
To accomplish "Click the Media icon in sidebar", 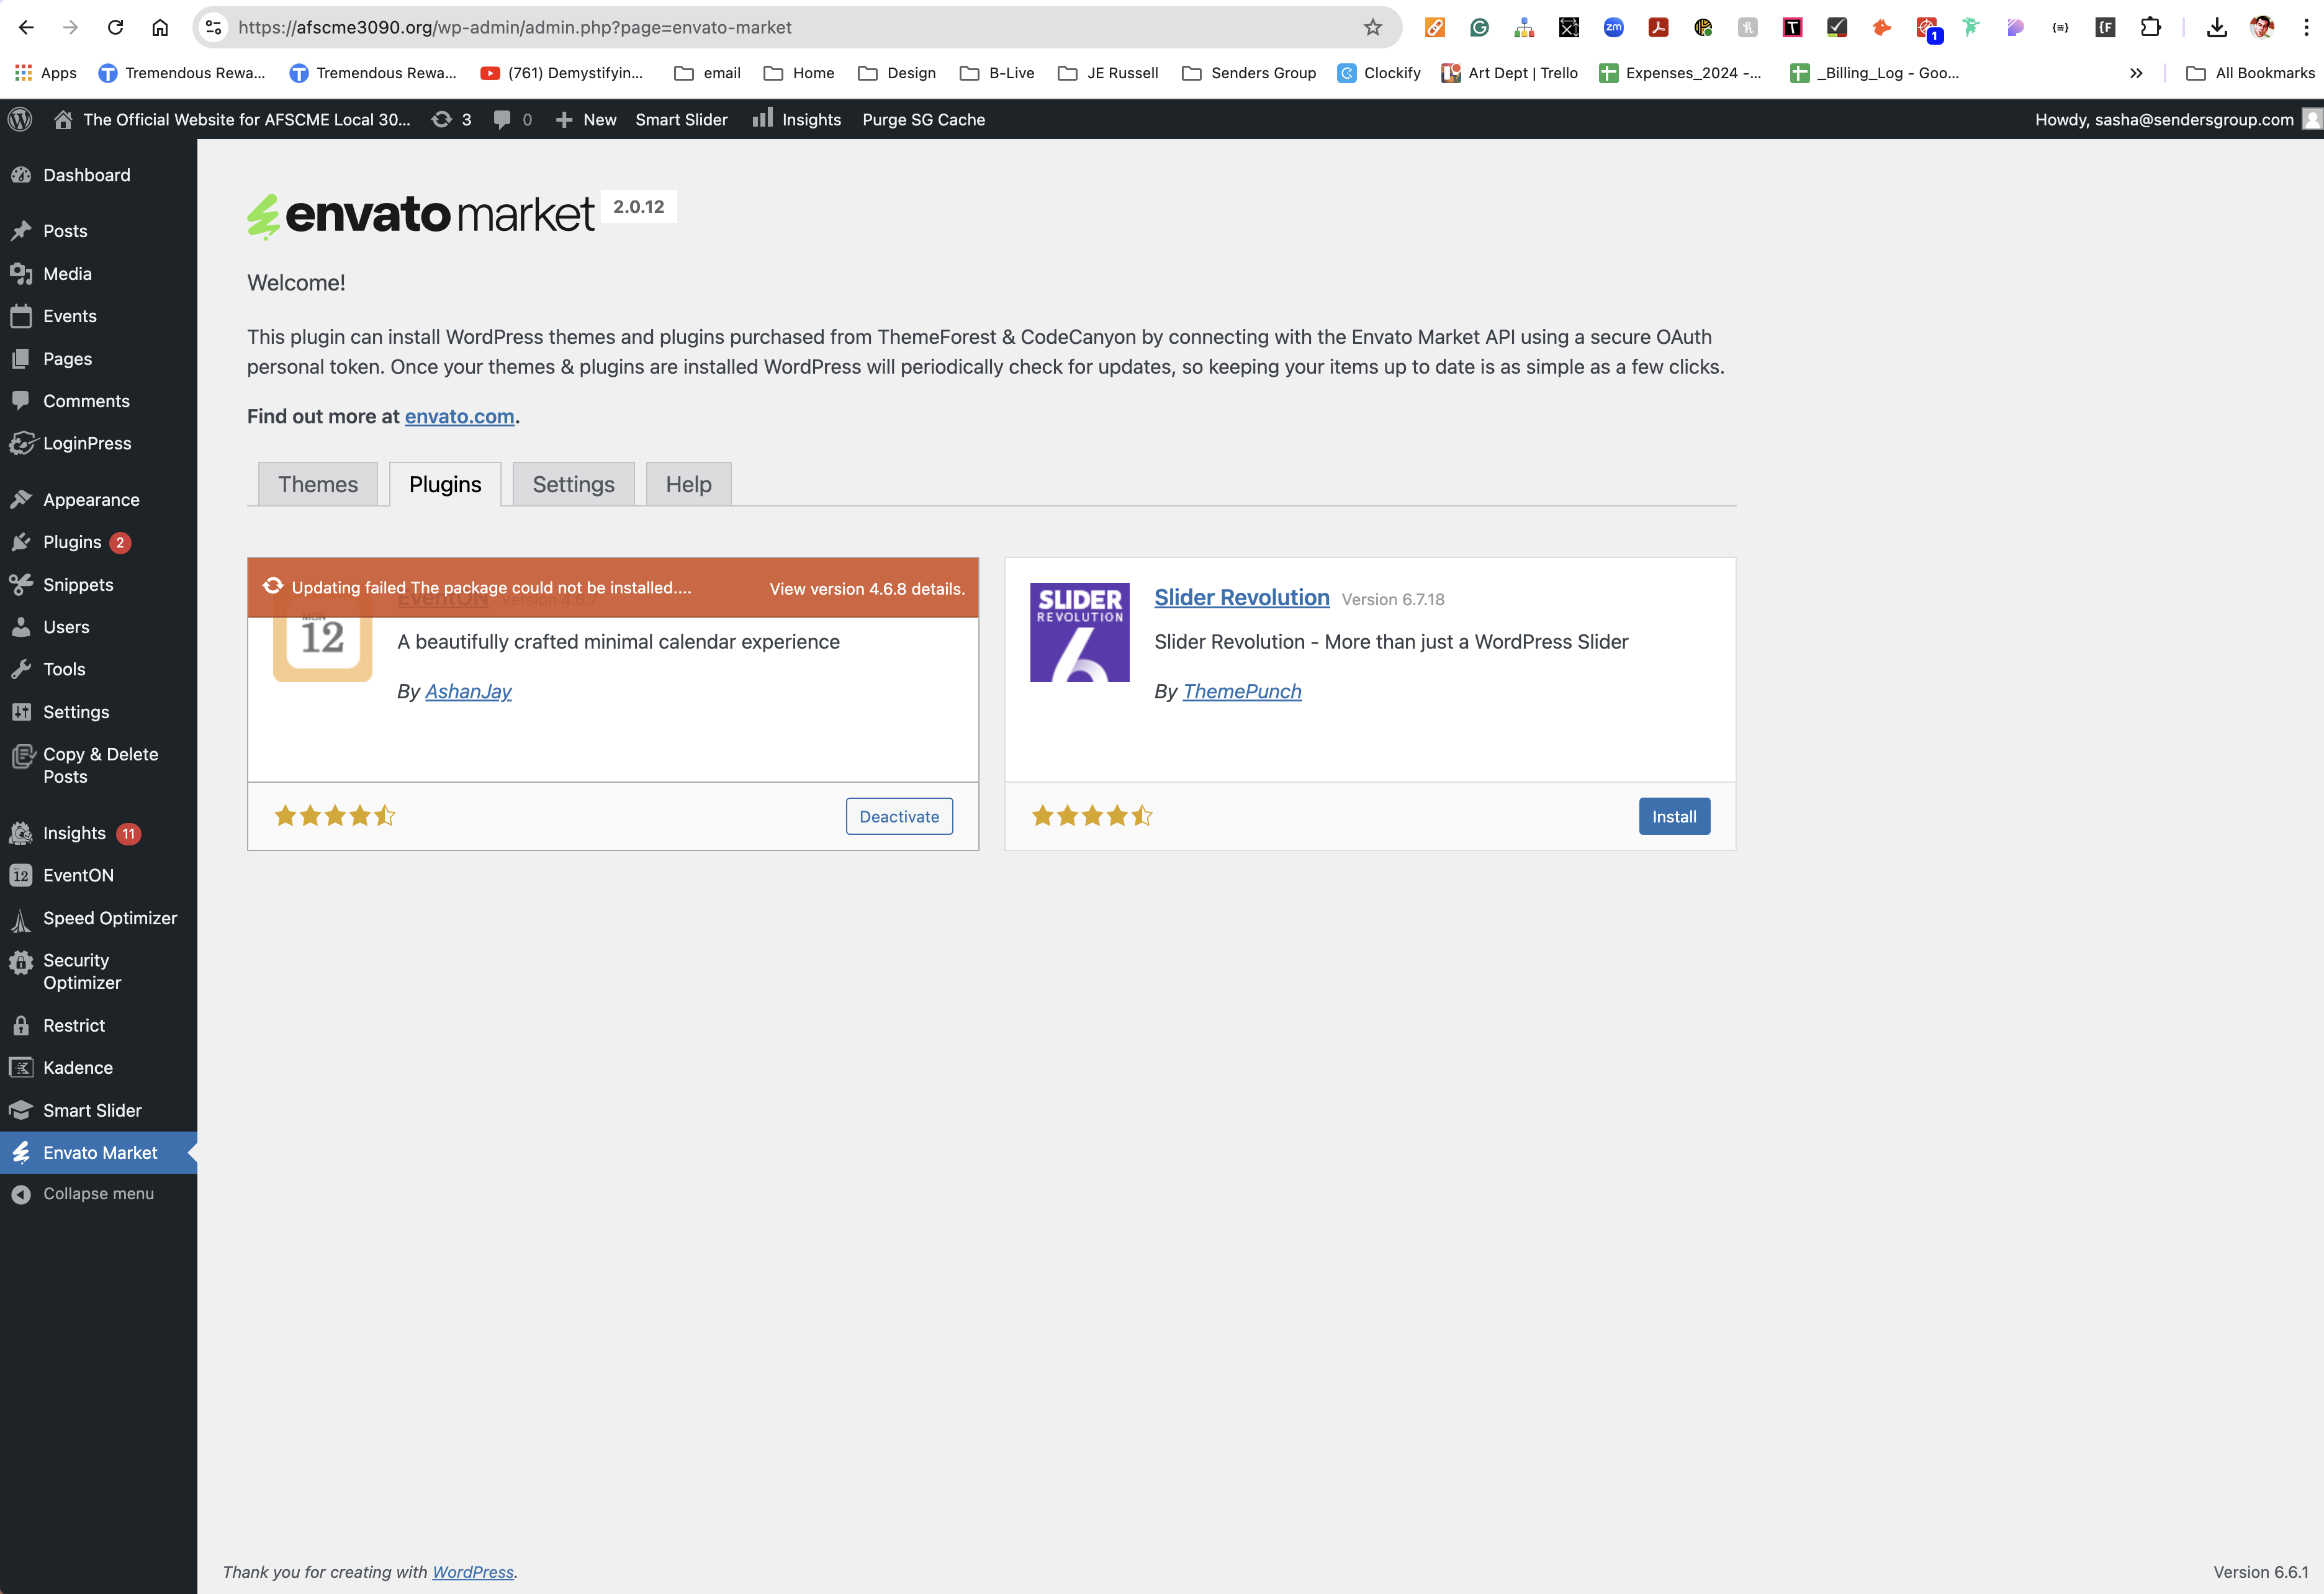I will coord(21,274).
